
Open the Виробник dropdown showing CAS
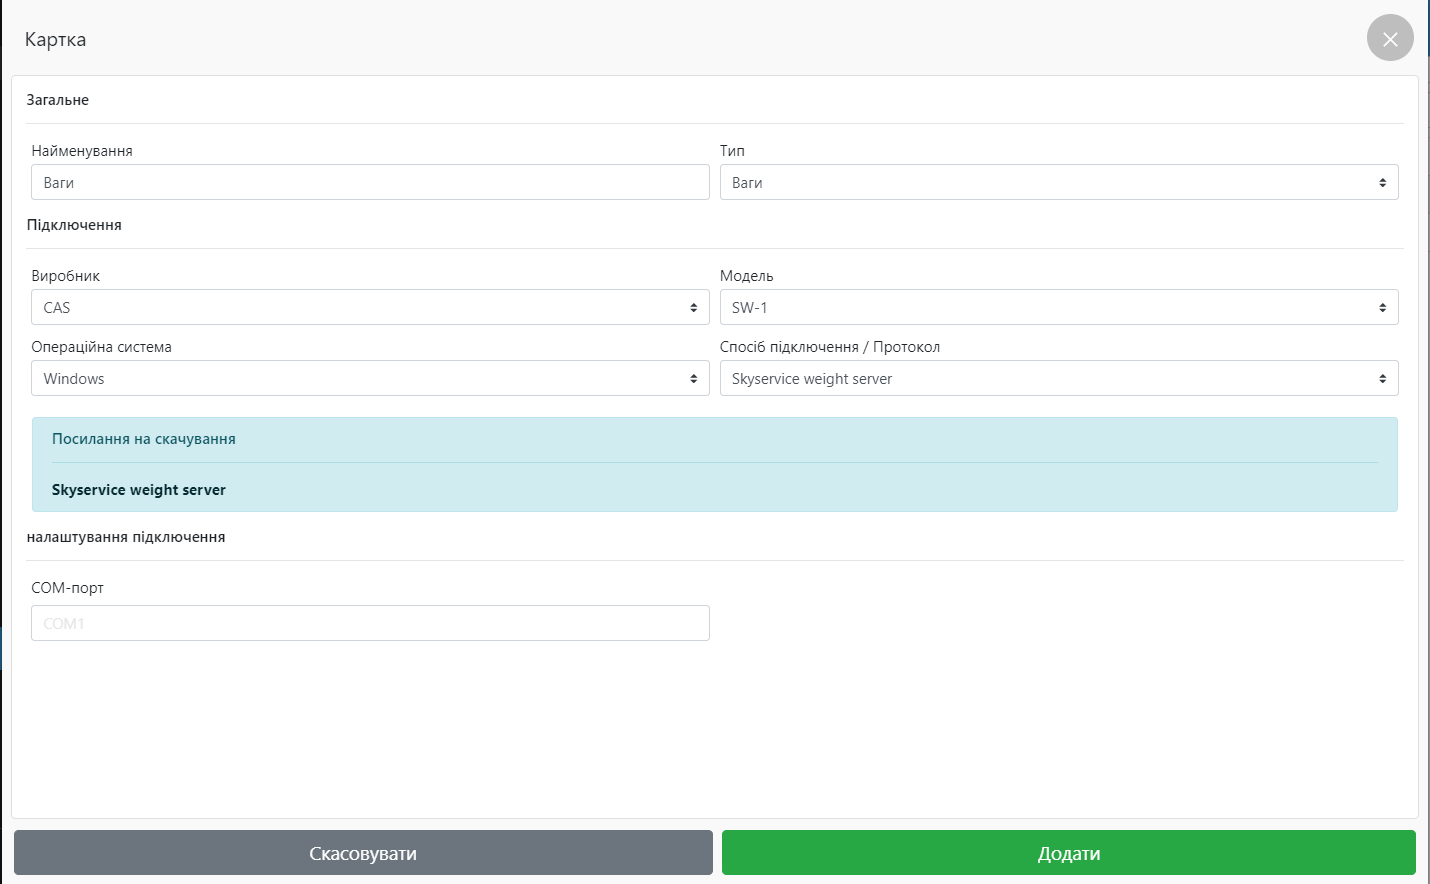coord(370,308)
